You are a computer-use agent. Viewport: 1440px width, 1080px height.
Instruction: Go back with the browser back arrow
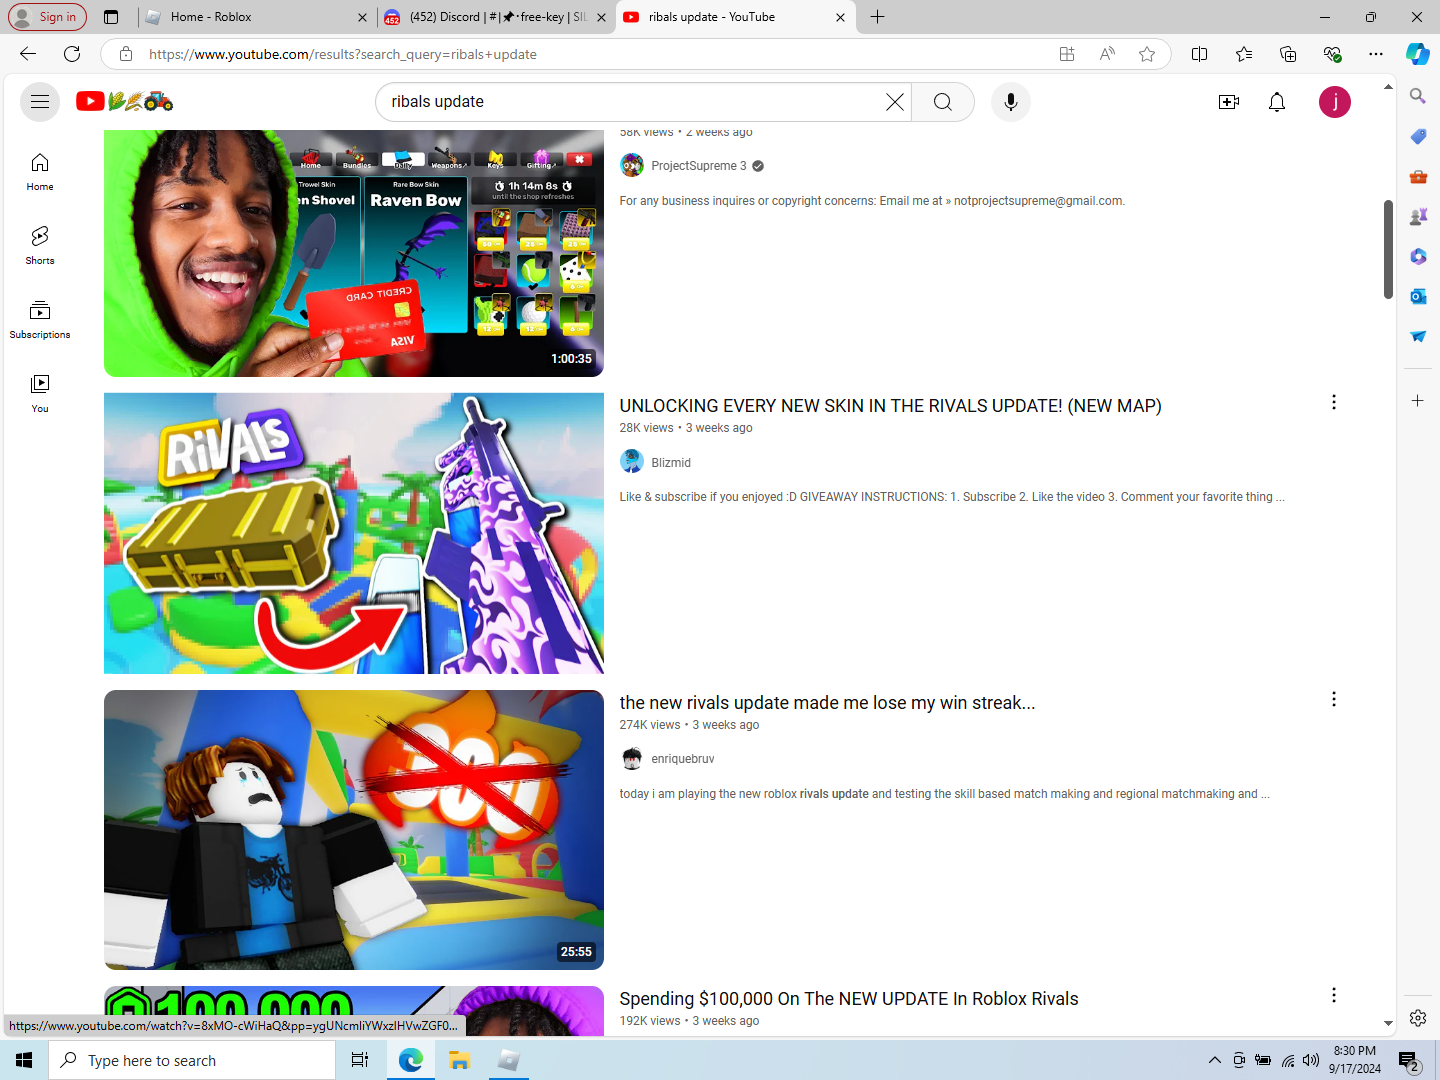click(28, 54)
